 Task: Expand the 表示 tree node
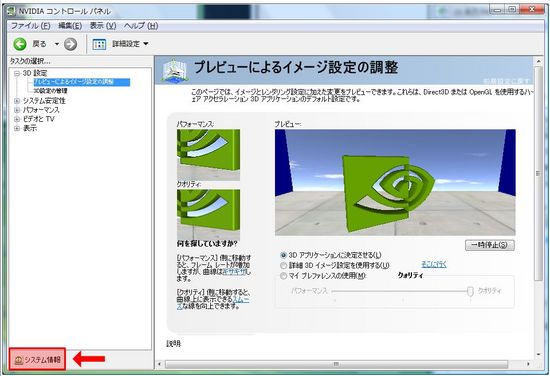17,128
